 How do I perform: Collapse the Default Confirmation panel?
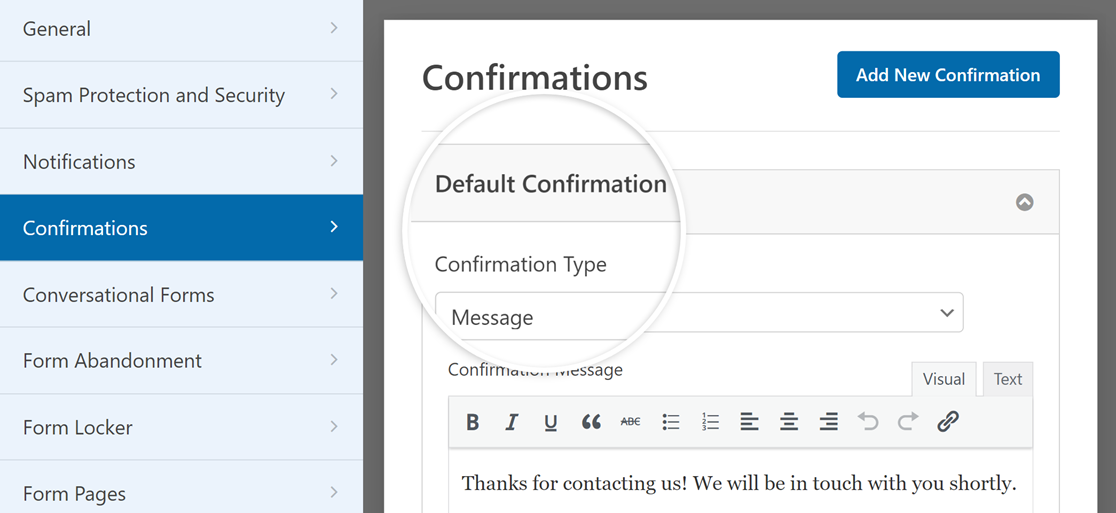pos(1024,202)
